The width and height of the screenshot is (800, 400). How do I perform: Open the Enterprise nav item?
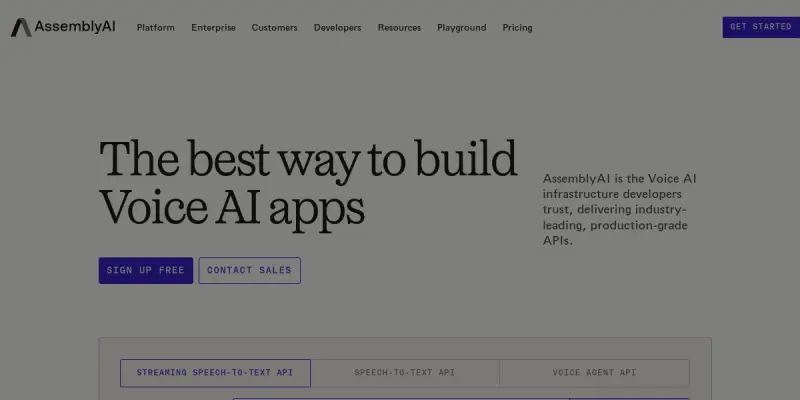click(x=213, y=28)
